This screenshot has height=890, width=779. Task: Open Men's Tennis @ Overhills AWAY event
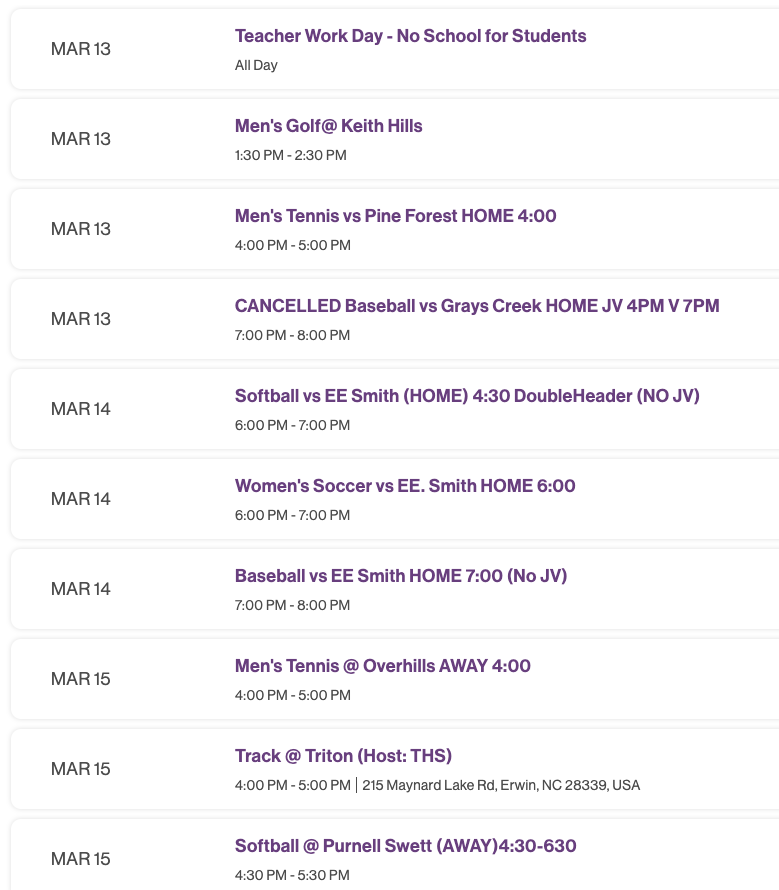382,666
